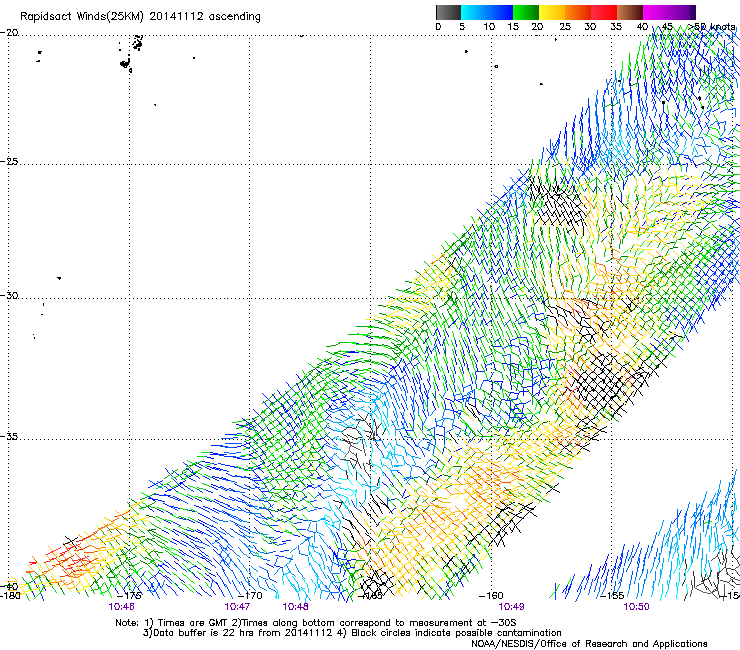Image resolution: width=740 pixels, height=650 pixels.
Task: Click the '-35' latitude axis label
Action: click(x=9, y=436)
